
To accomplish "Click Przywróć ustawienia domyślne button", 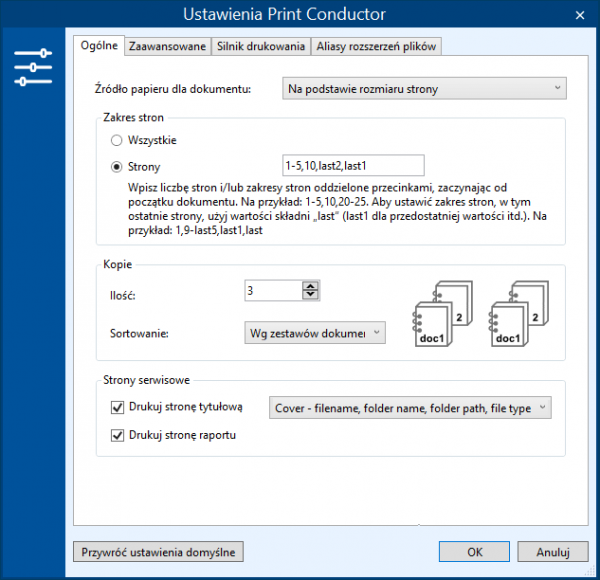I will click(x=158, y=551).
